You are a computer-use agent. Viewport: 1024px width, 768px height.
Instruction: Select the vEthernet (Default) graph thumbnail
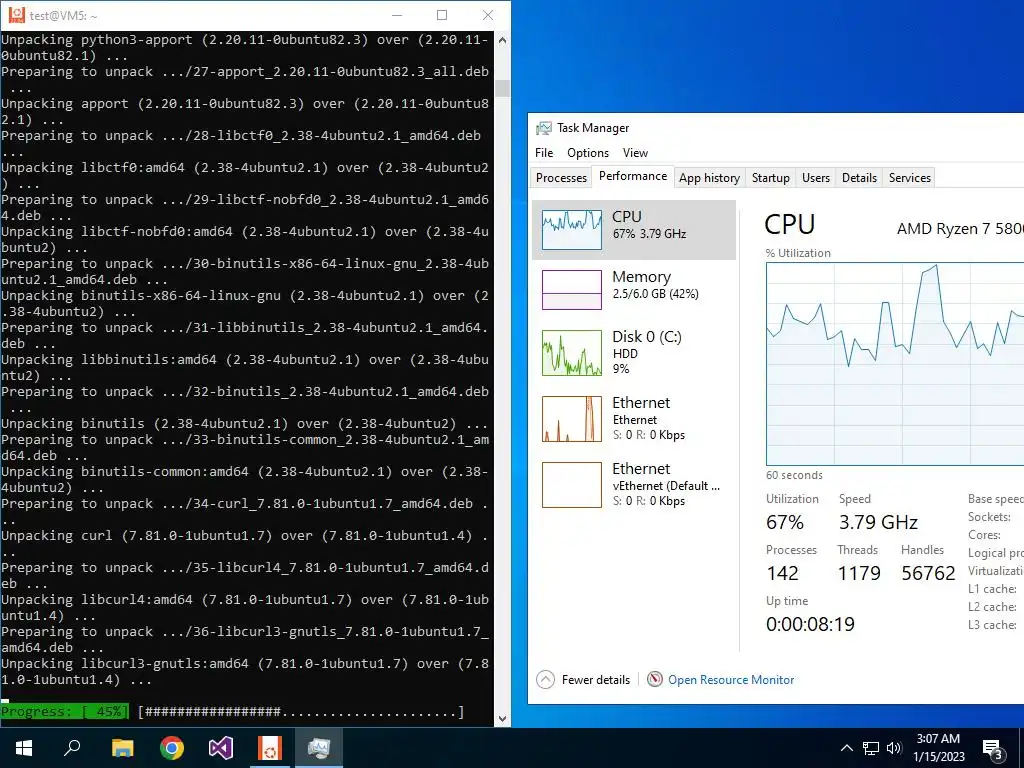pos(571,485)
